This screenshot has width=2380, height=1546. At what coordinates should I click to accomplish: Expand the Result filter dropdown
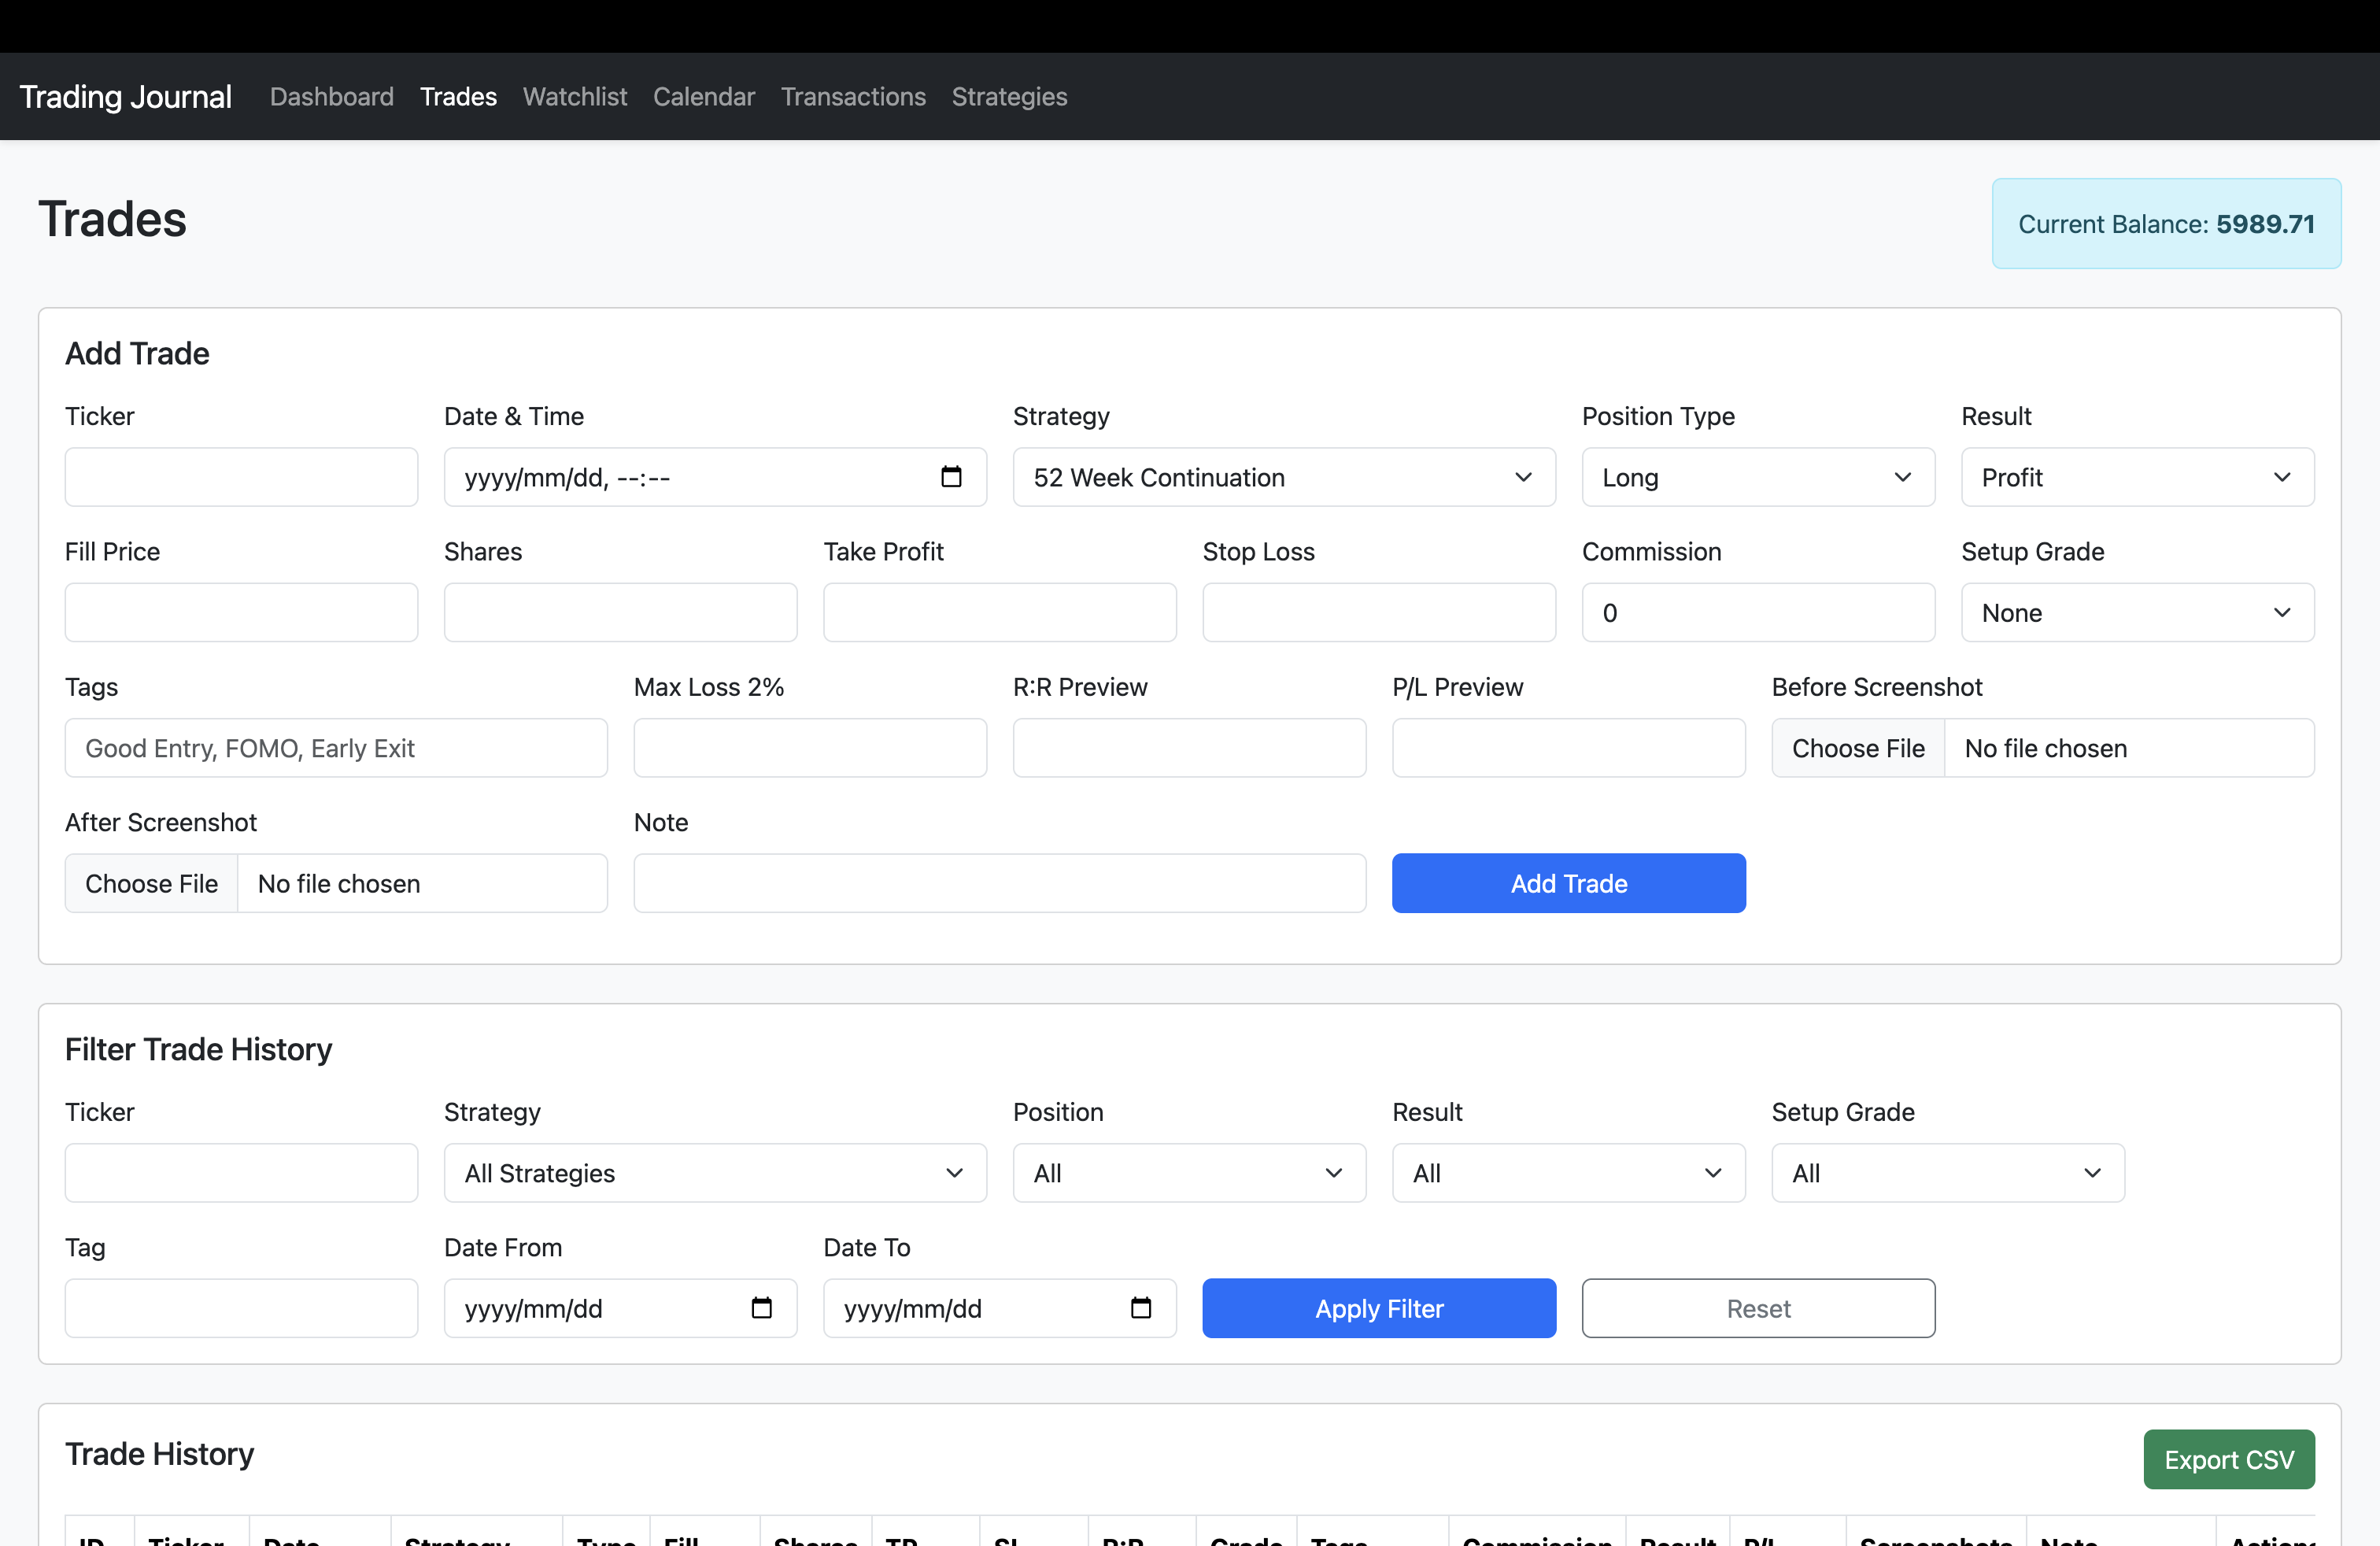click(x=1568, y=1173)
